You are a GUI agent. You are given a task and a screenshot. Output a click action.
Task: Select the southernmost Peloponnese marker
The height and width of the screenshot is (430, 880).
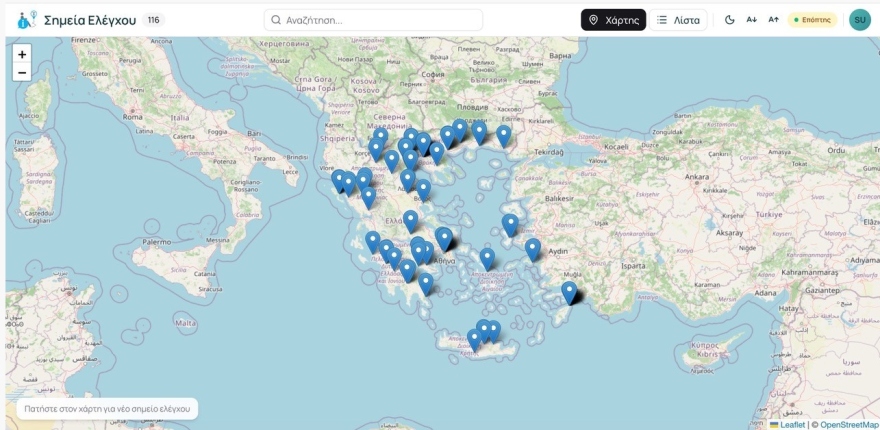pos(426,284)
